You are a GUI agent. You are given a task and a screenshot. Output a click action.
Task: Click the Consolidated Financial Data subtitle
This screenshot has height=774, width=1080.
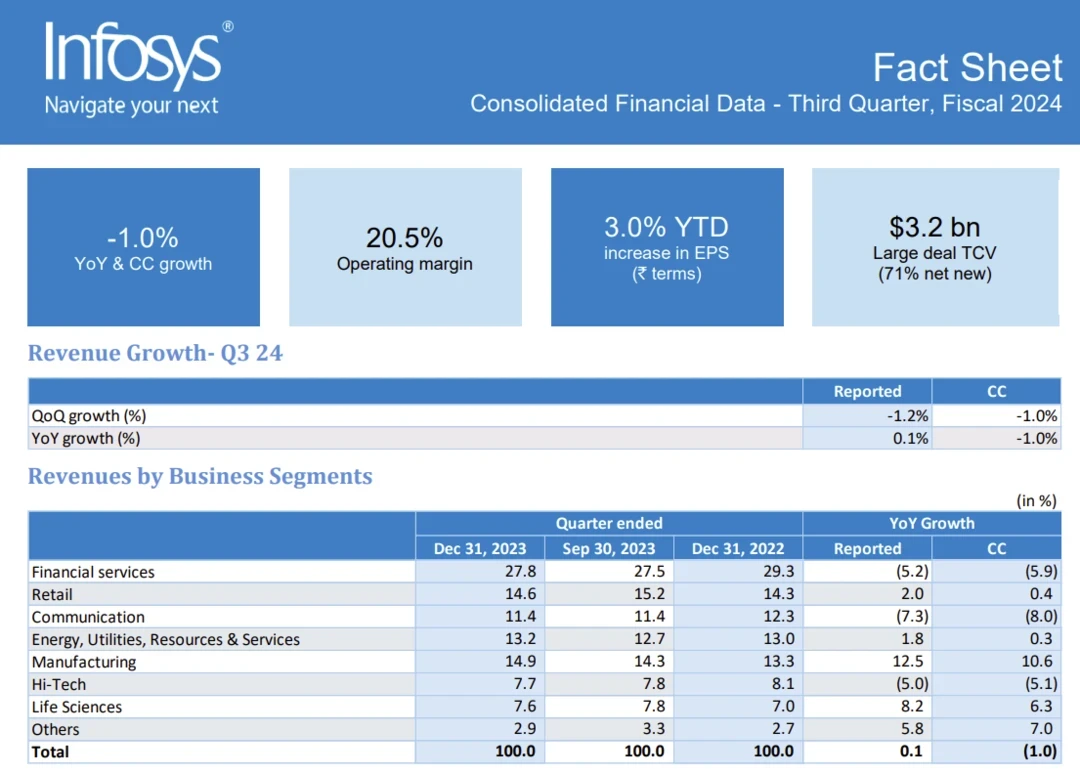point(766,104)
